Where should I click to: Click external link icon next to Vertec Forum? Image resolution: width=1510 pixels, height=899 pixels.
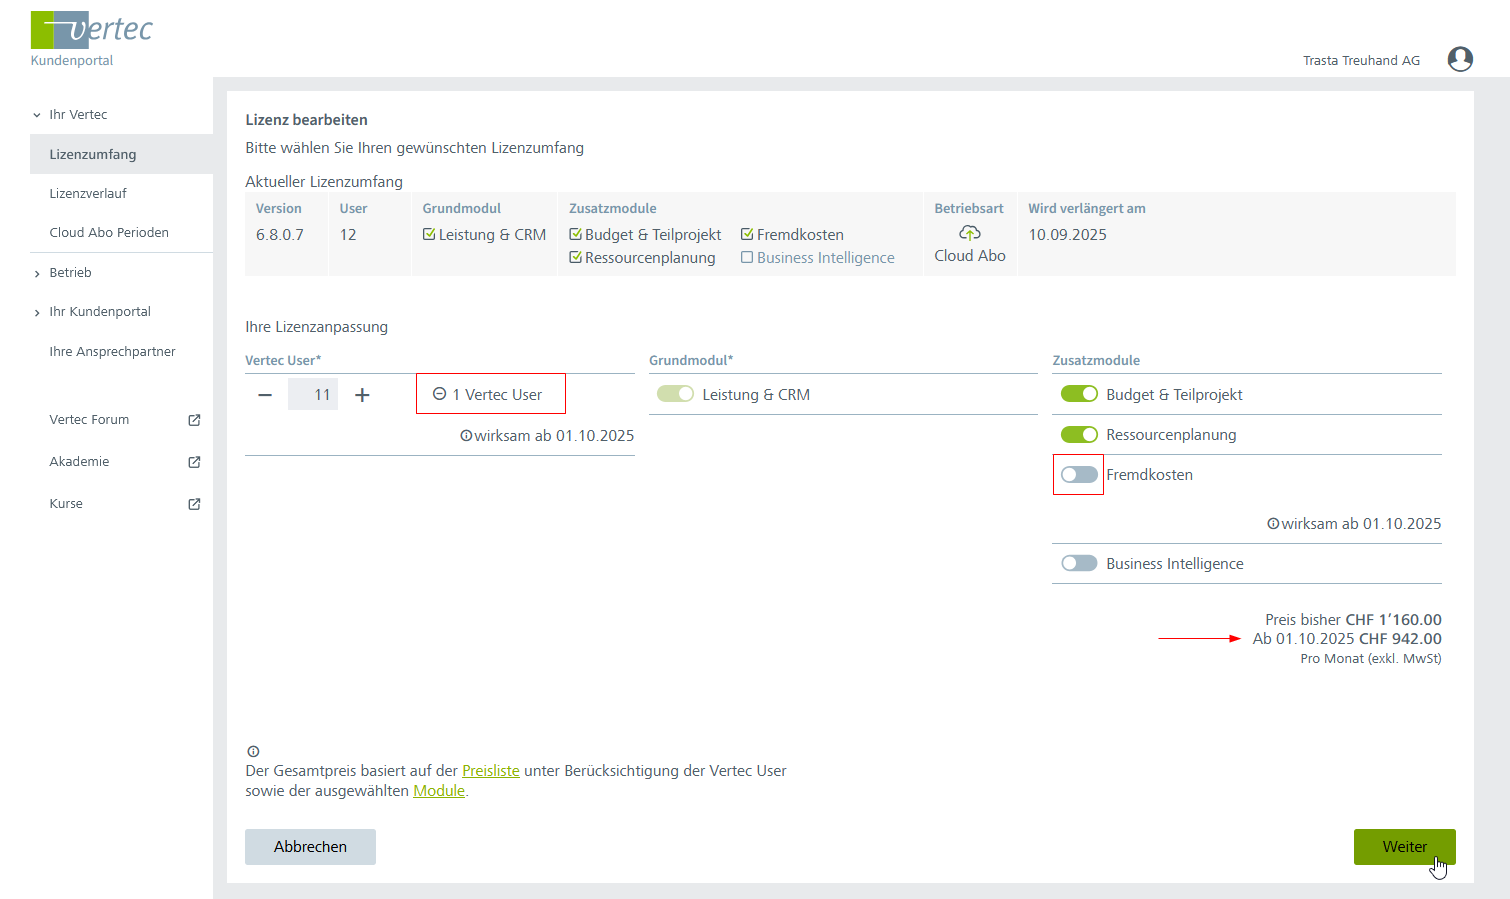coord(195,420)
